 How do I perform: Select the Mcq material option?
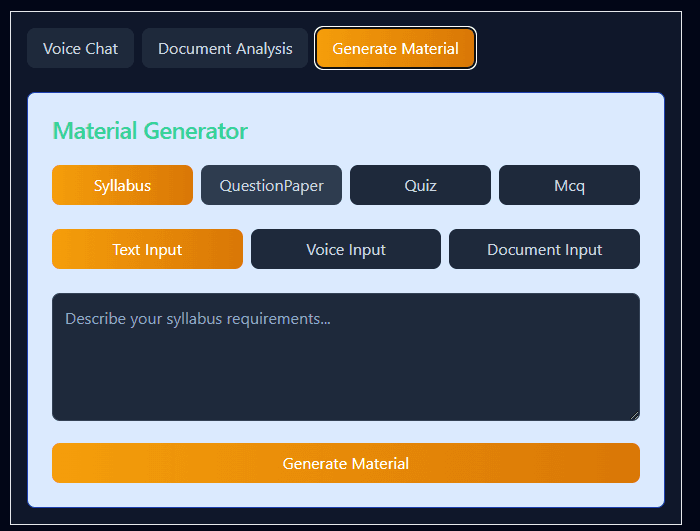(569, 185)
